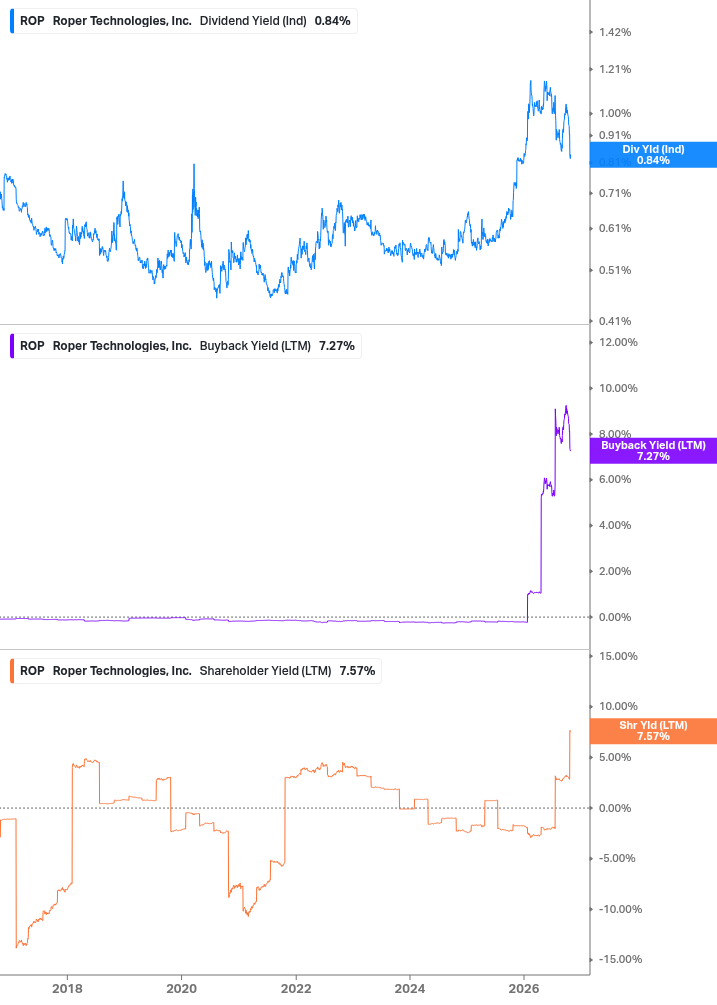
Task: Click the Dividend Yield (Ind) legend label
Action: (x=253, y=21)
